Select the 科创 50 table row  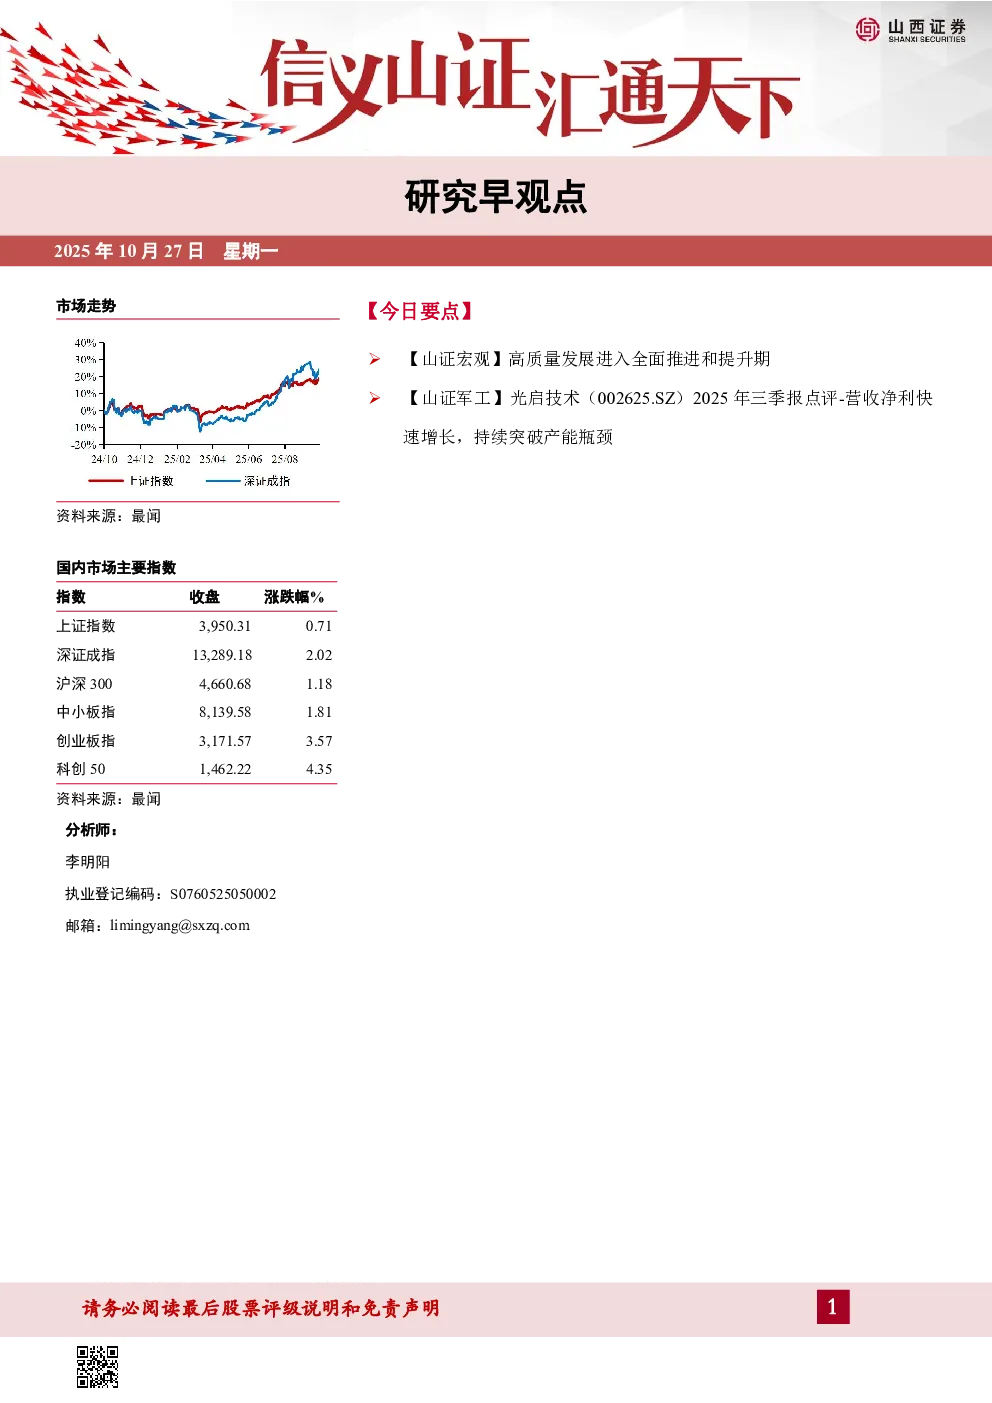point(196,769)
